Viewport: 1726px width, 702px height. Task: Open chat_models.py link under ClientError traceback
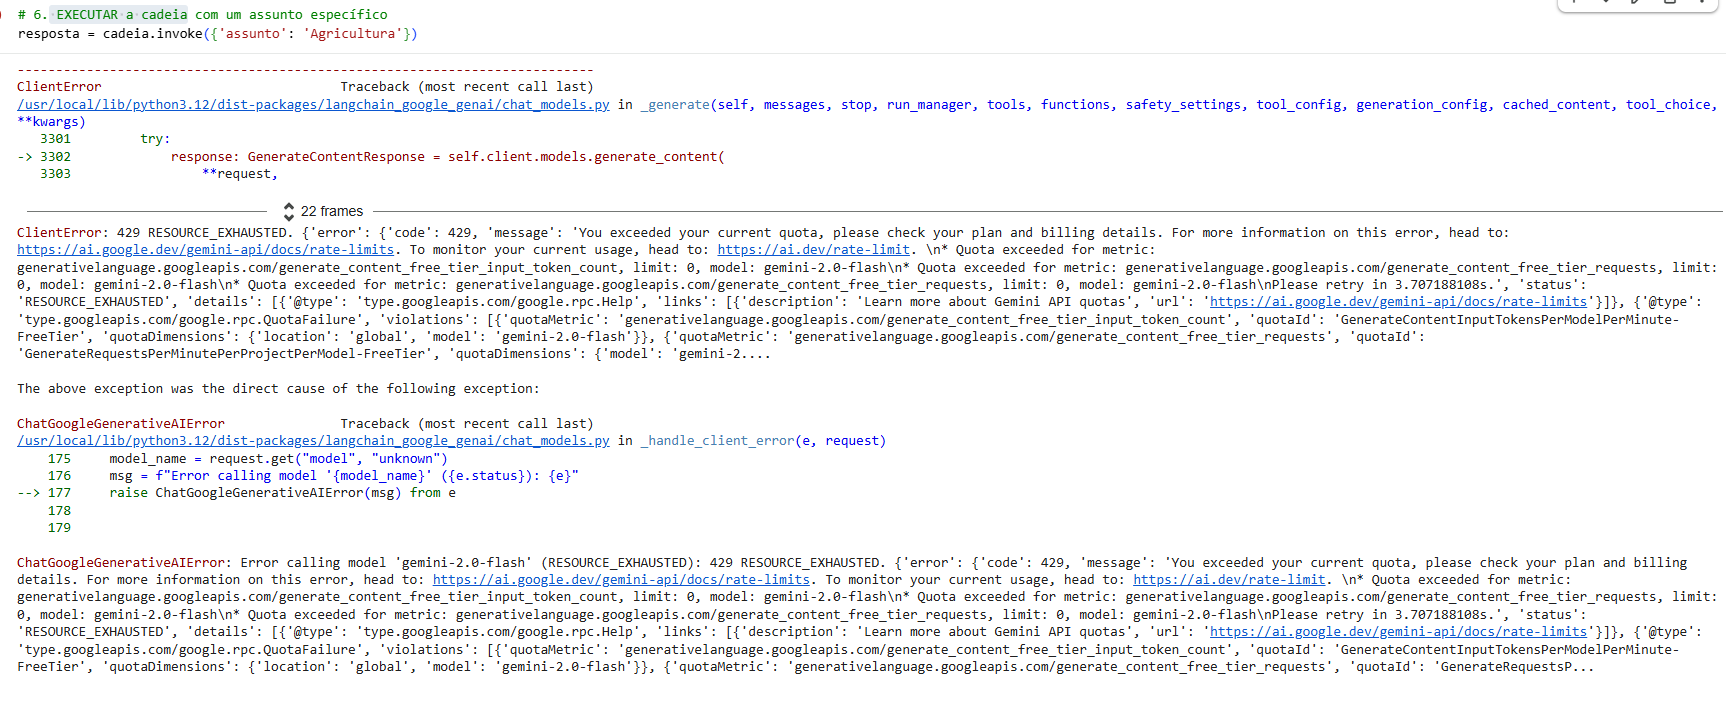click(313, 105)
